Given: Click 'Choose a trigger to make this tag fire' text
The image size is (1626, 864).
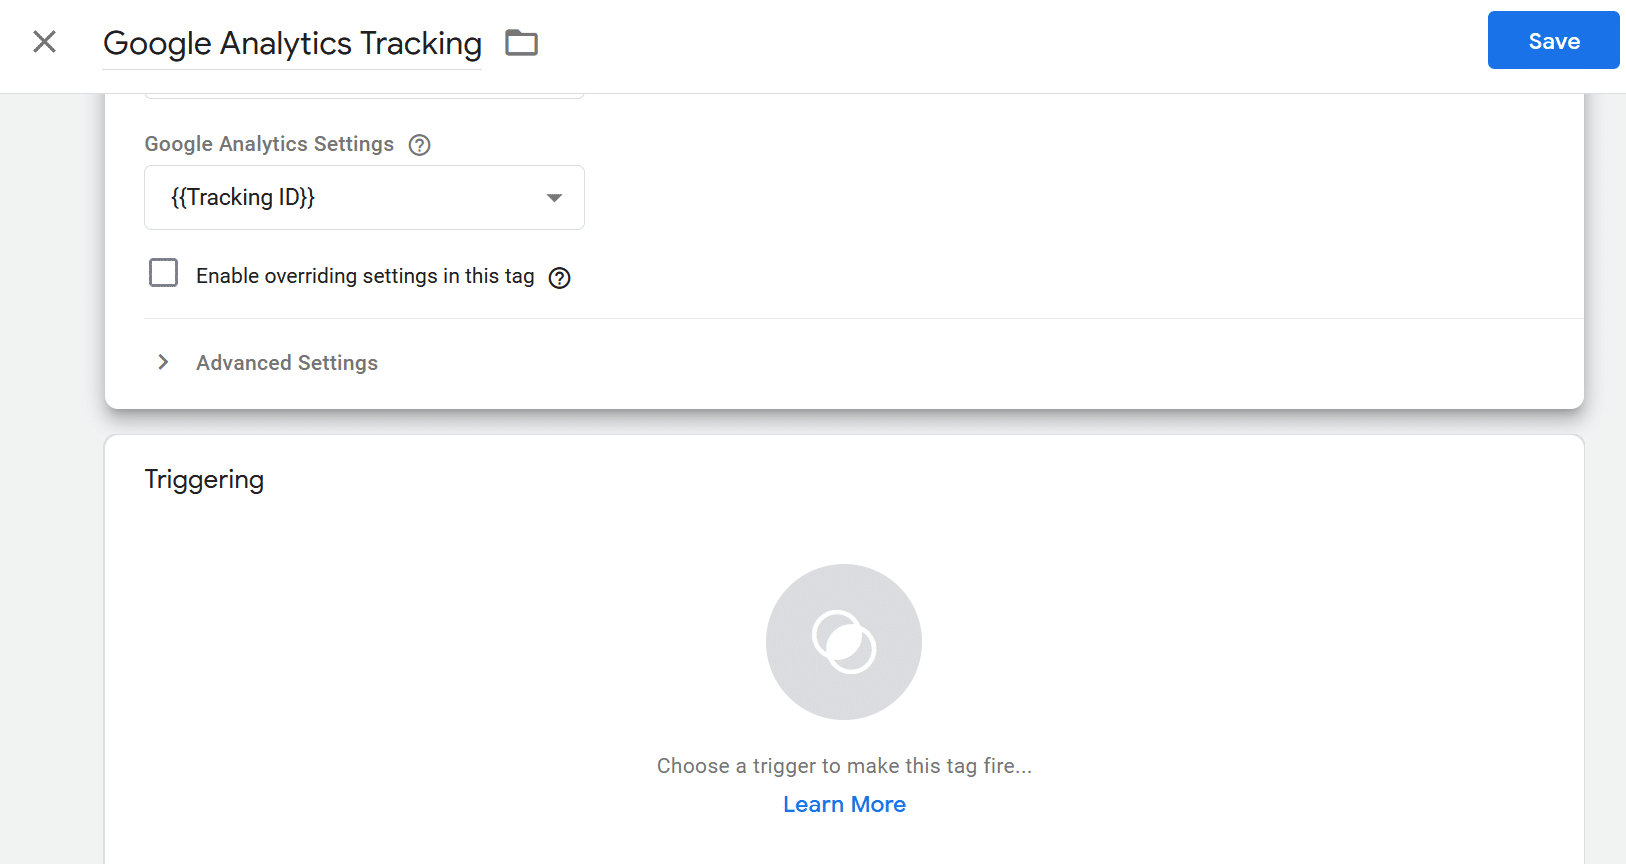Looking at the screenshot, I should pyautogui.click(x=844, y=766).
